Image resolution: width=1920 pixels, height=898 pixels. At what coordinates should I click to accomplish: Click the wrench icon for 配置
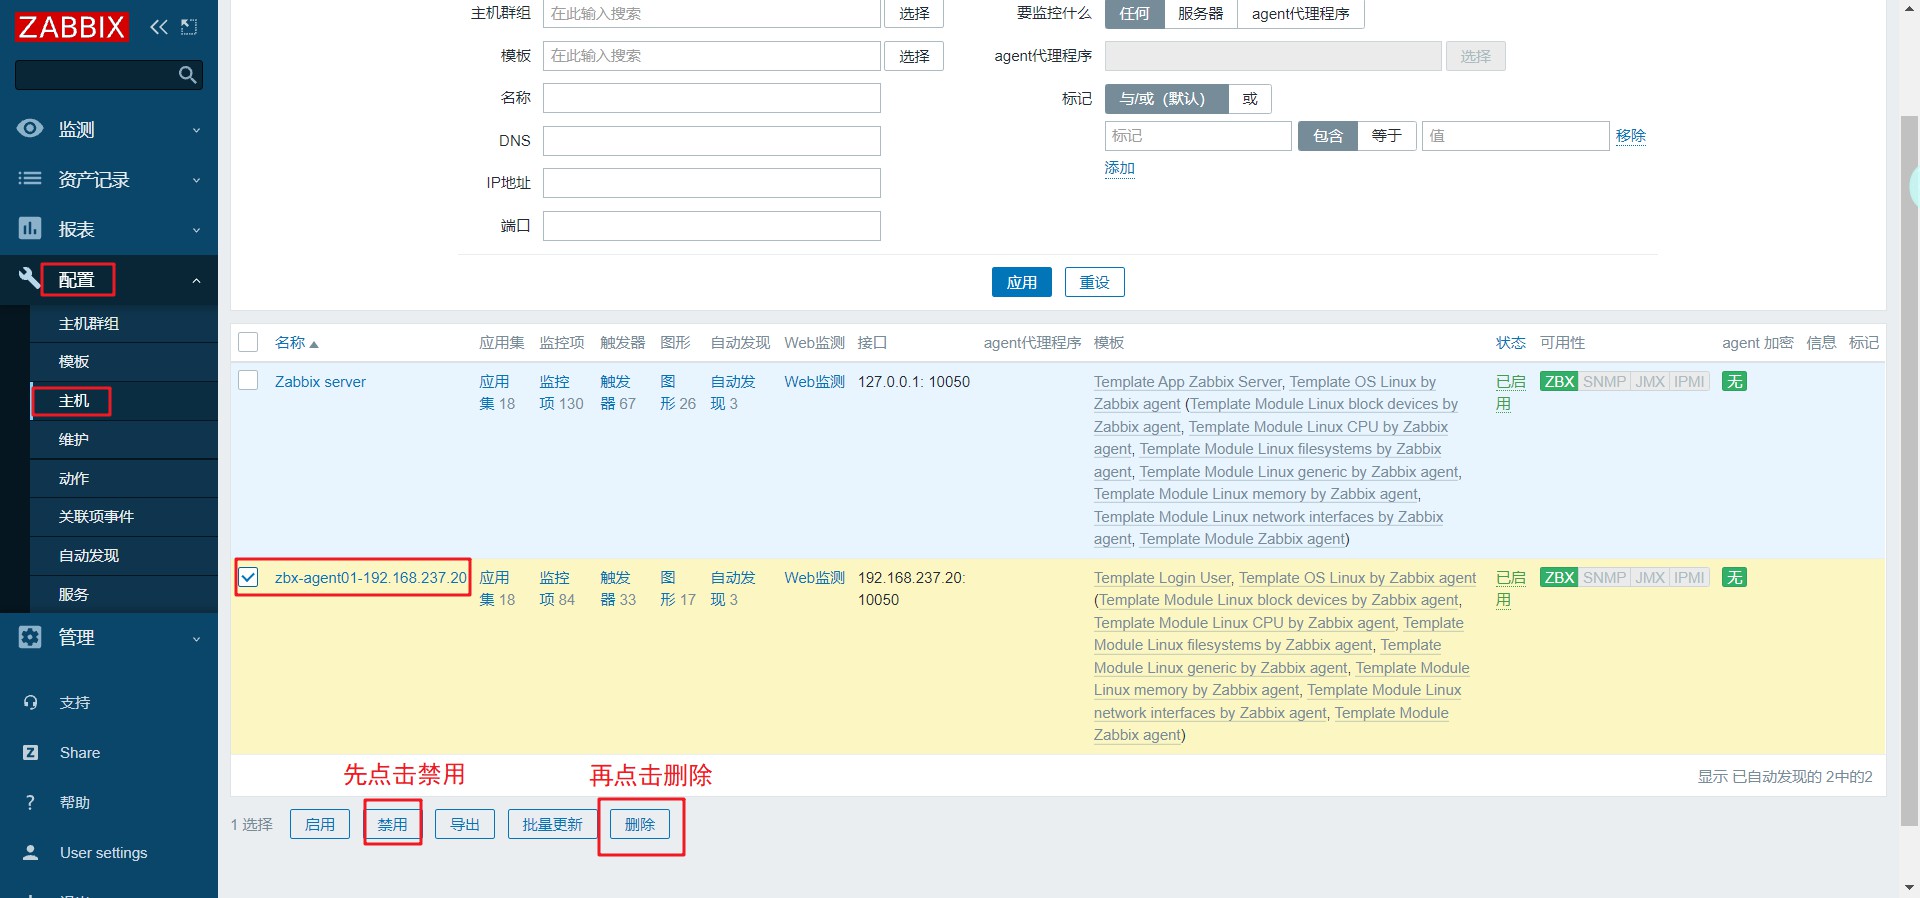point(30,278)
